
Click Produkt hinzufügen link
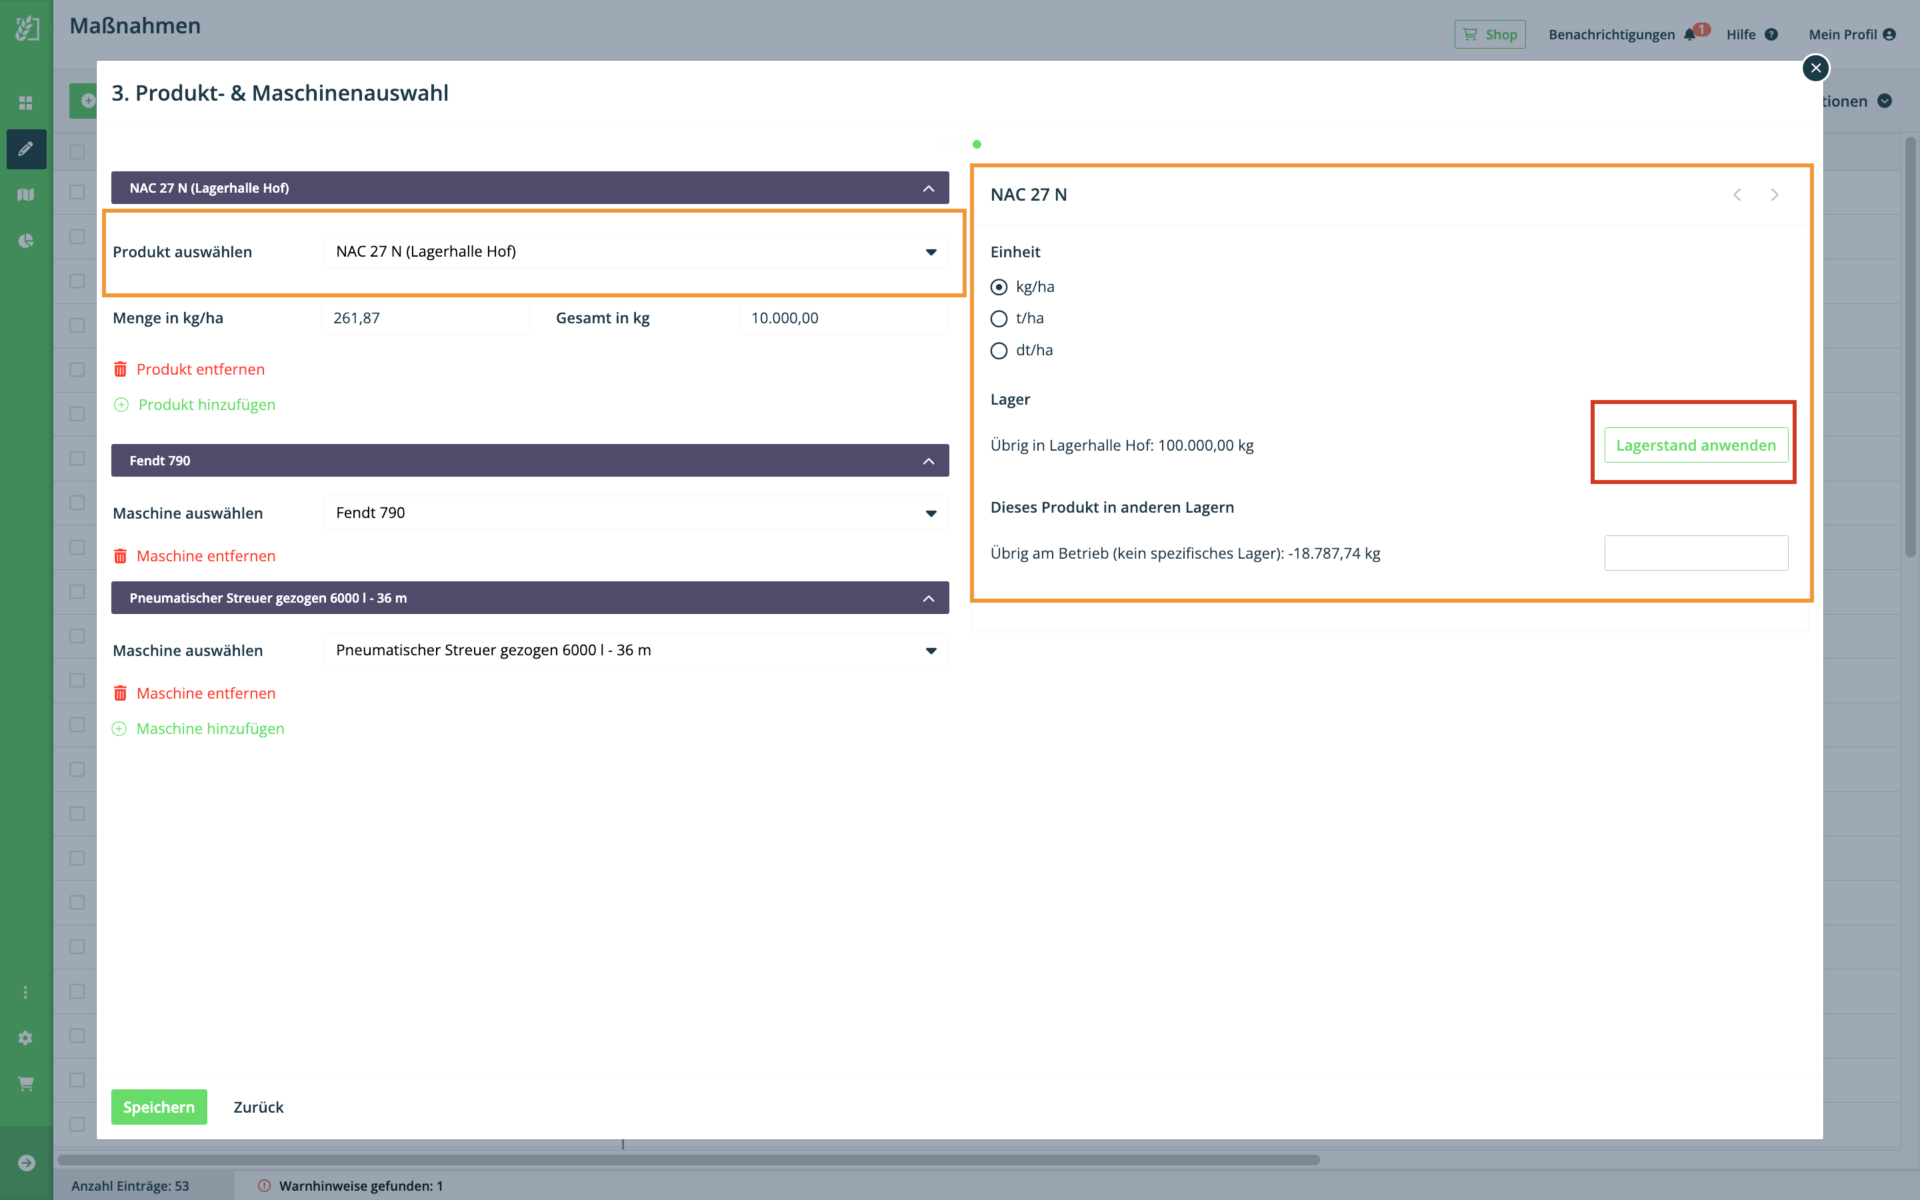coord(207,405)
